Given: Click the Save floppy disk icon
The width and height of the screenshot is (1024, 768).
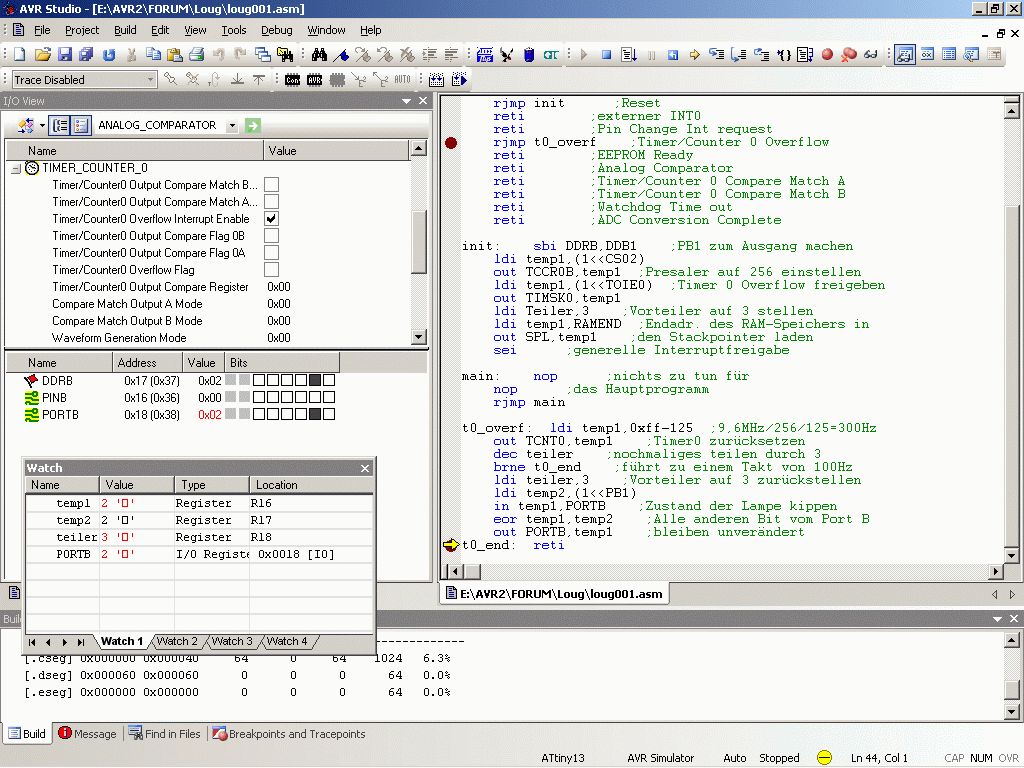Looking at the screenshot, I should [65, 55].
